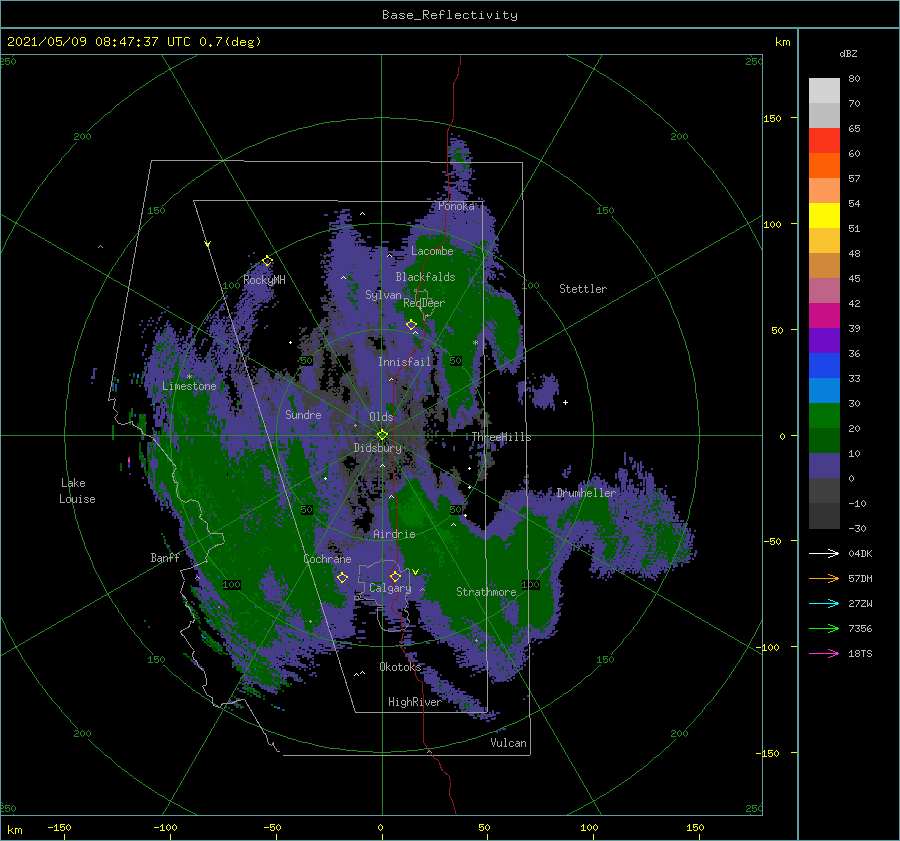Click the Olds label

[381, 417]
